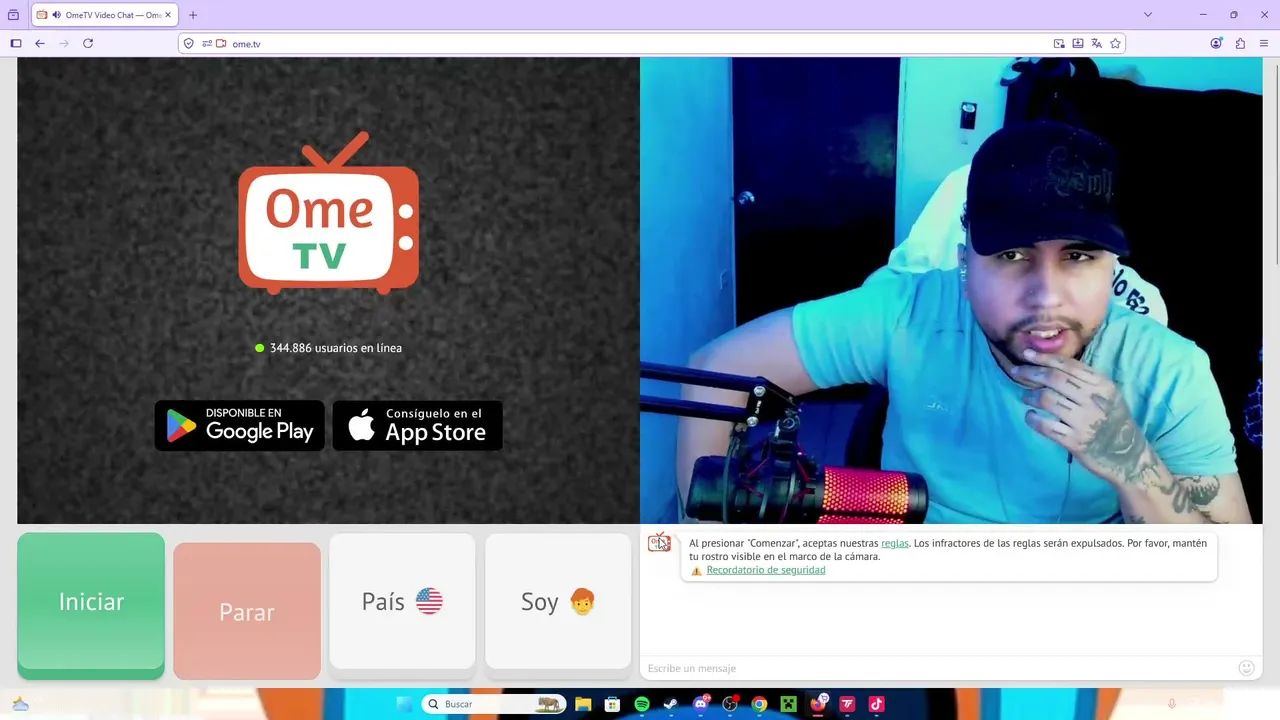Click the weather widget on the taskbar

20,704
